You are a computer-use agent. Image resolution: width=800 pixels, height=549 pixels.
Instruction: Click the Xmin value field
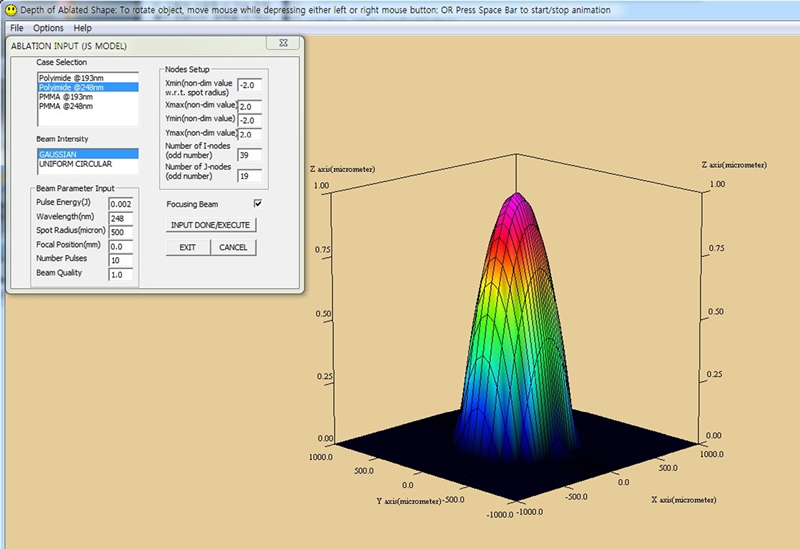pyautogui.click(x=250, y=87)
